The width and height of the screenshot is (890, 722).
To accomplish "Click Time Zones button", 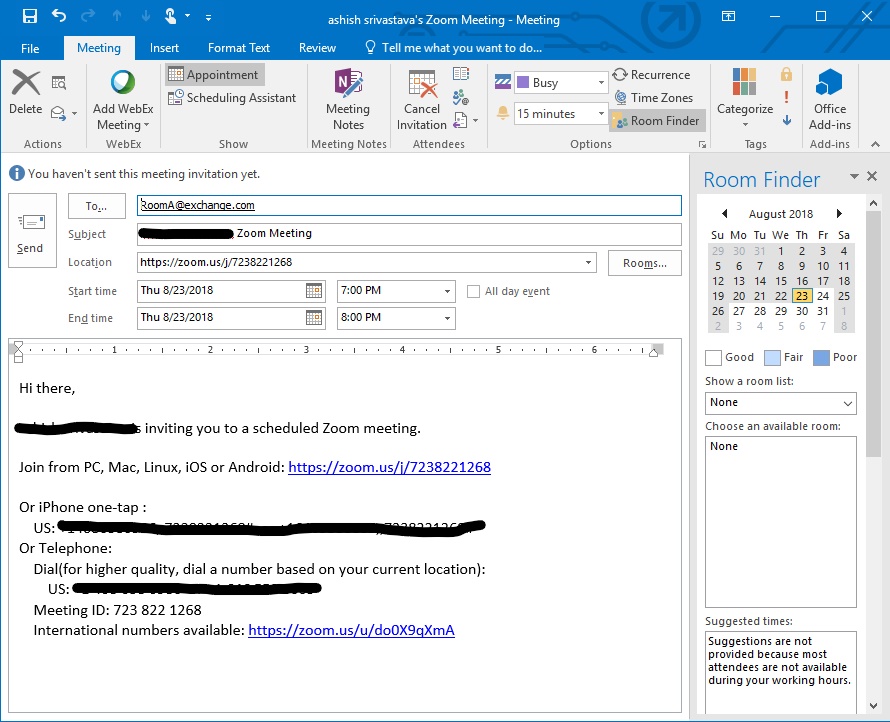I will click(654, 98).
